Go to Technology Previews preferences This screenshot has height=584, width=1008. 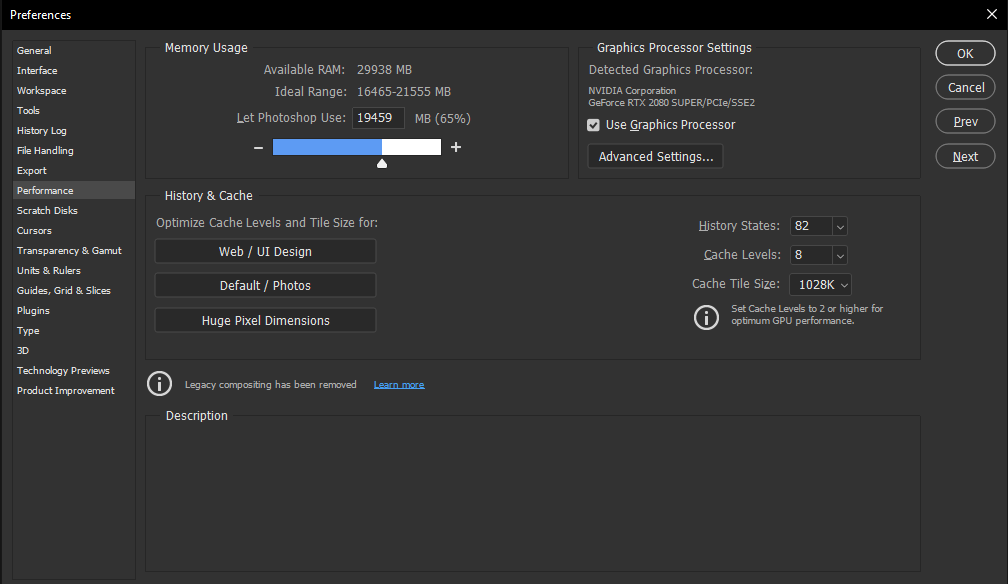[x=63, y=371]
